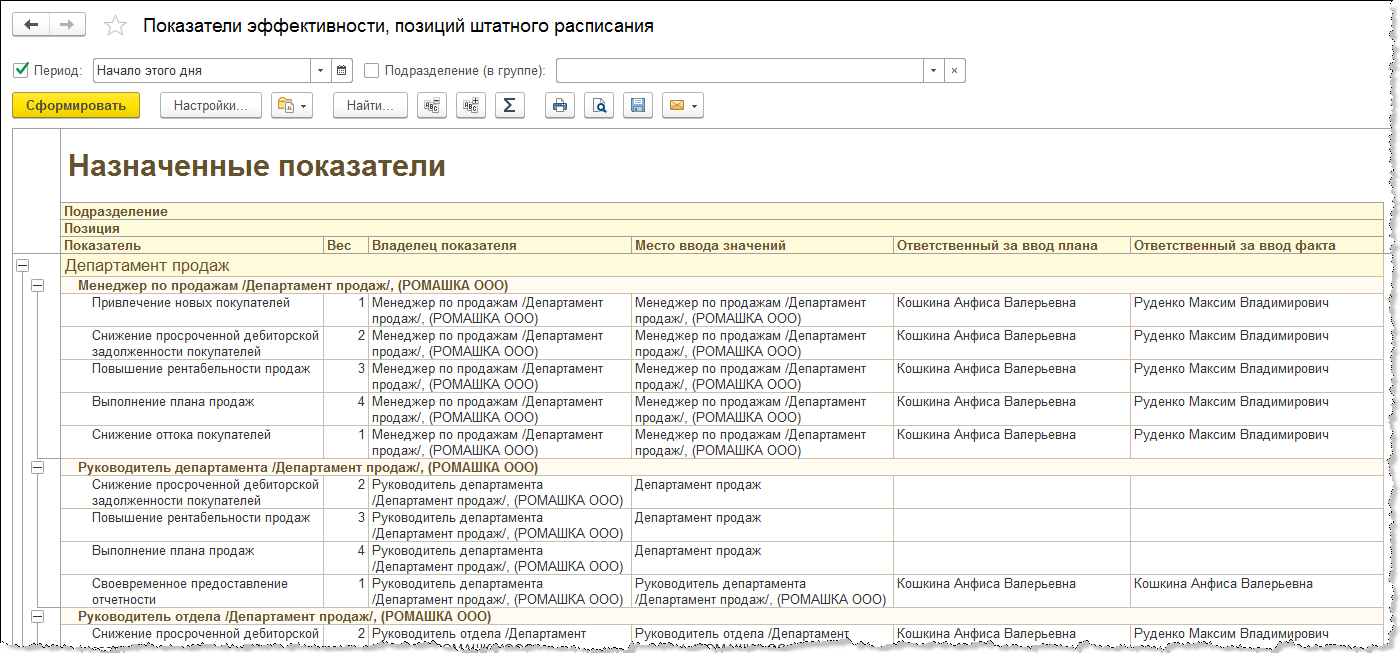Clear the Подразделение field with X
The height and width of the screenshot is (653, 1400).
pos(955,71)
